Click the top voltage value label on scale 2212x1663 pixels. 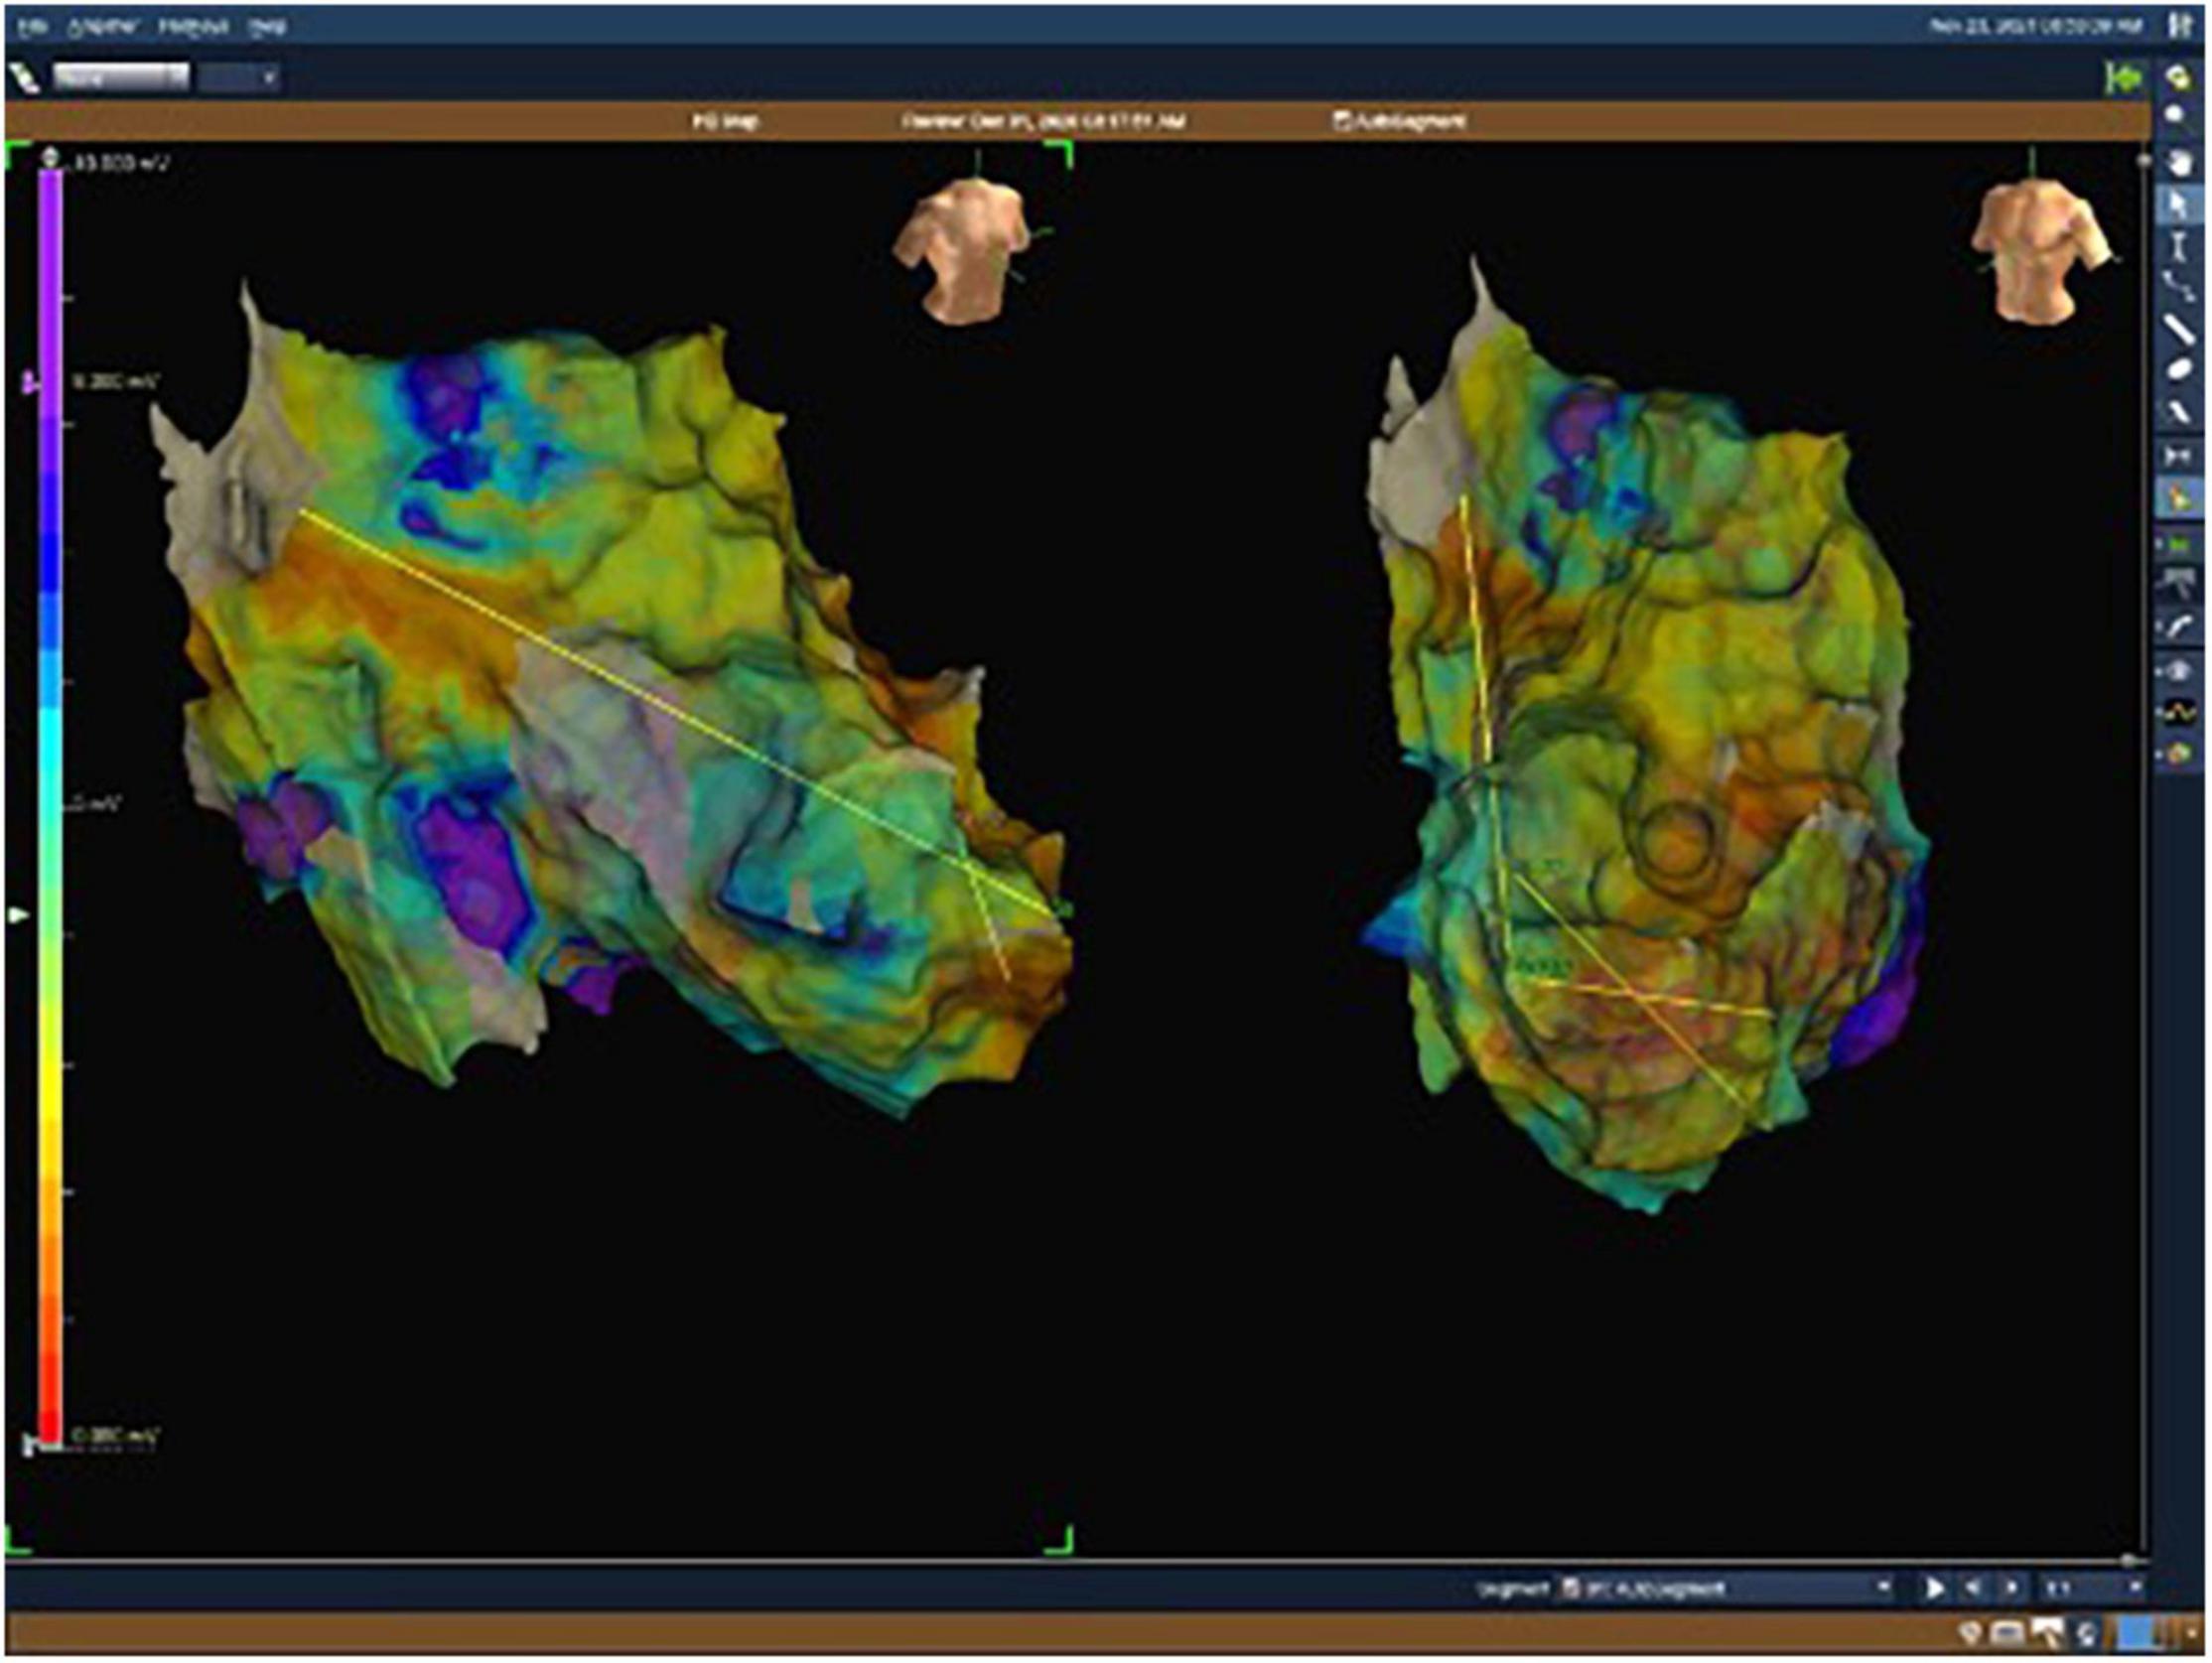coord(122,162)
